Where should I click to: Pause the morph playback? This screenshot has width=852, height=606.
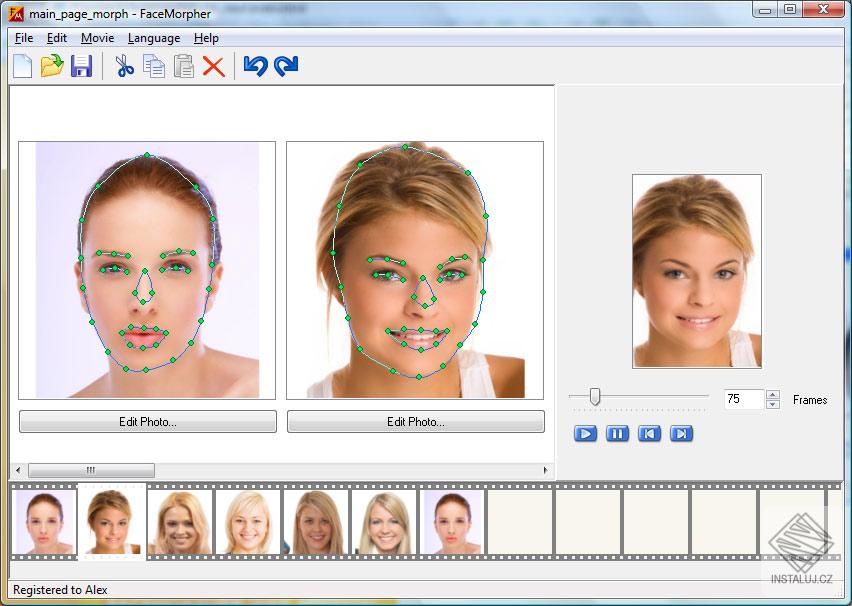click(x=617, y=433)
